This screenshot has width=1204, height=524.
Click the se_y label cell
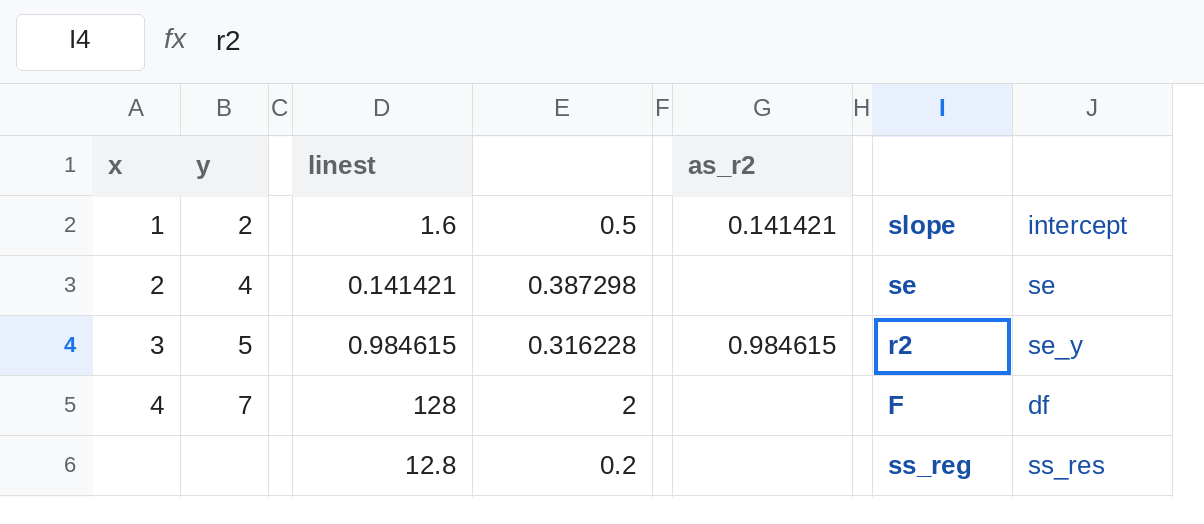(1092, 345)
